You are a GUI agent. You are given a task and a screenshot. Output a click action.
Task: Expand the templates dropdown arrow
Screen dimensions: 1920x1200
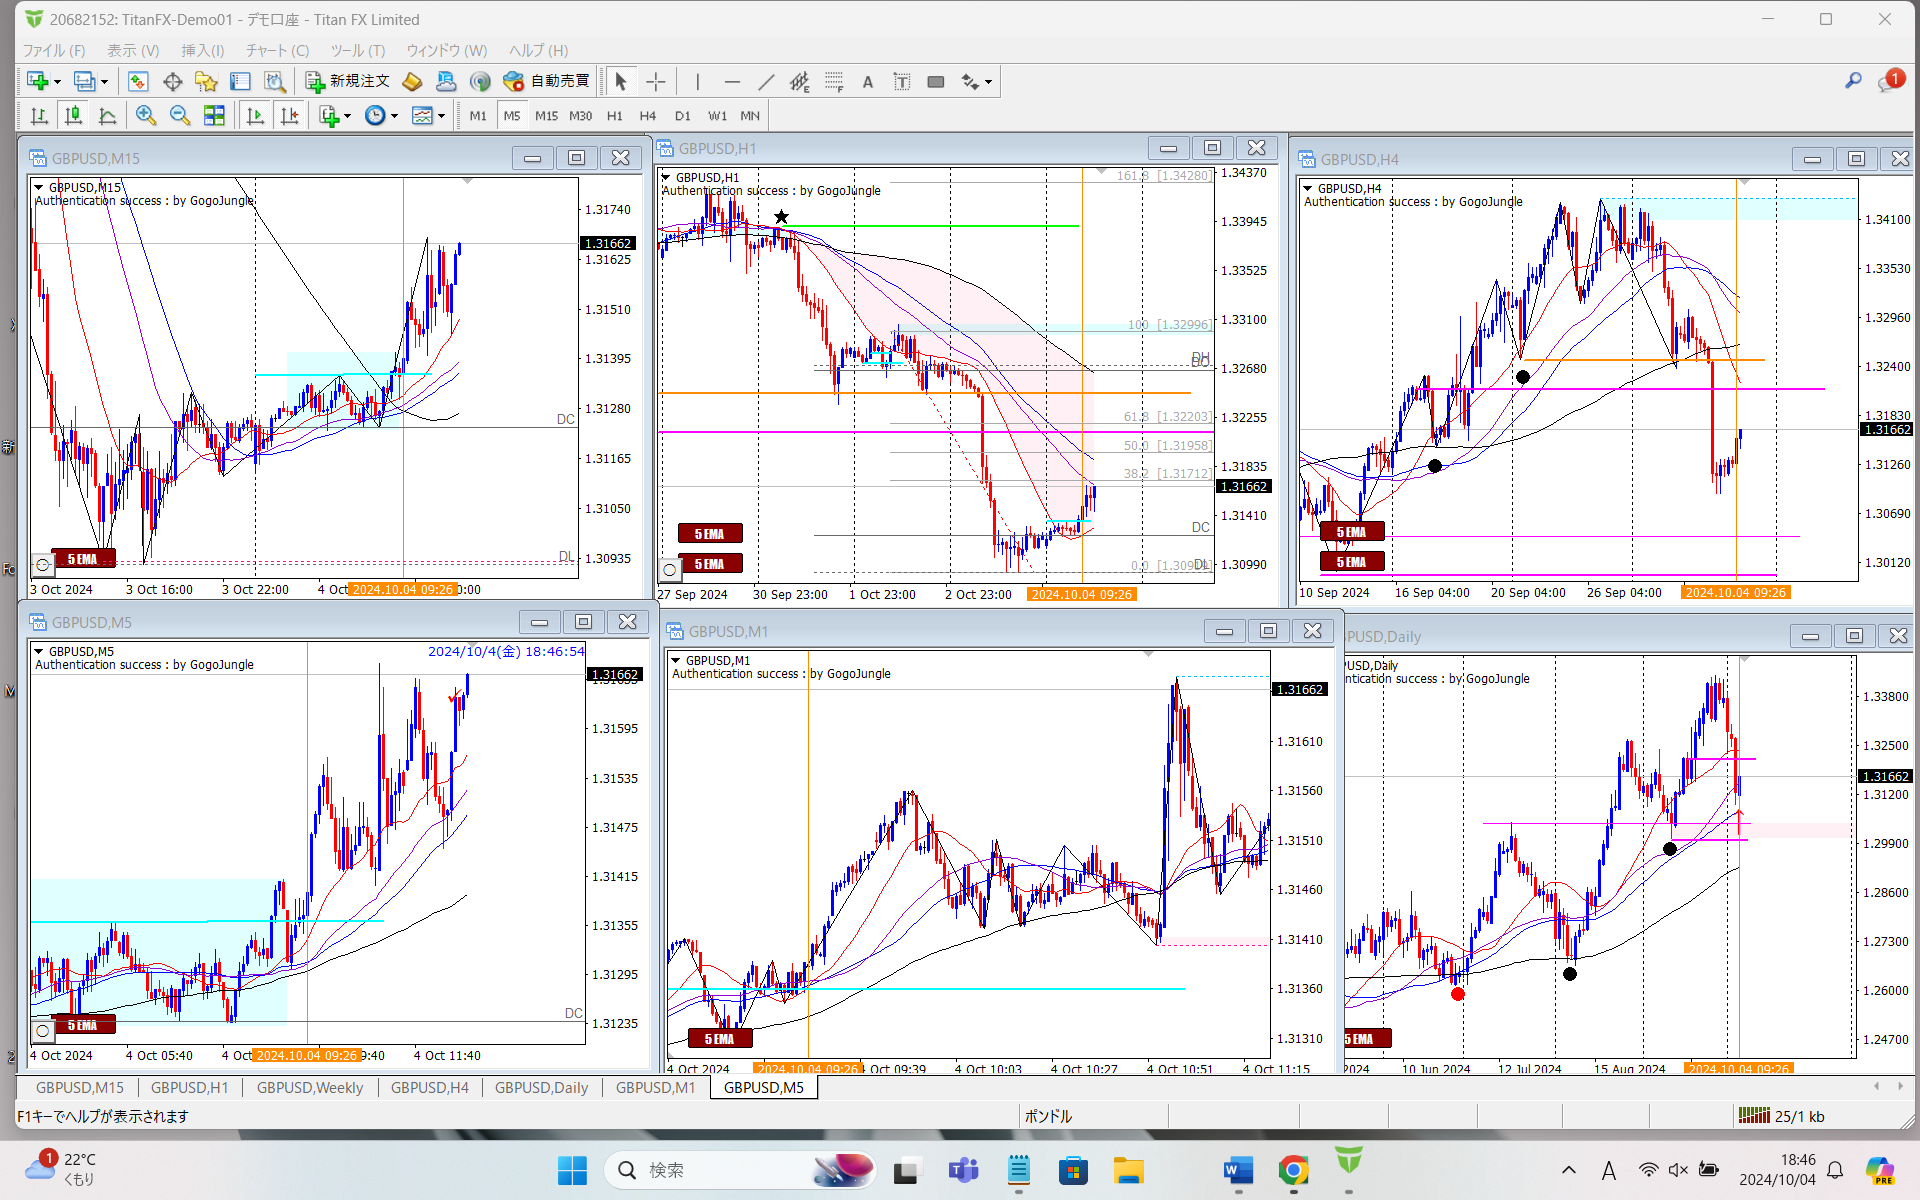(441, 116)
